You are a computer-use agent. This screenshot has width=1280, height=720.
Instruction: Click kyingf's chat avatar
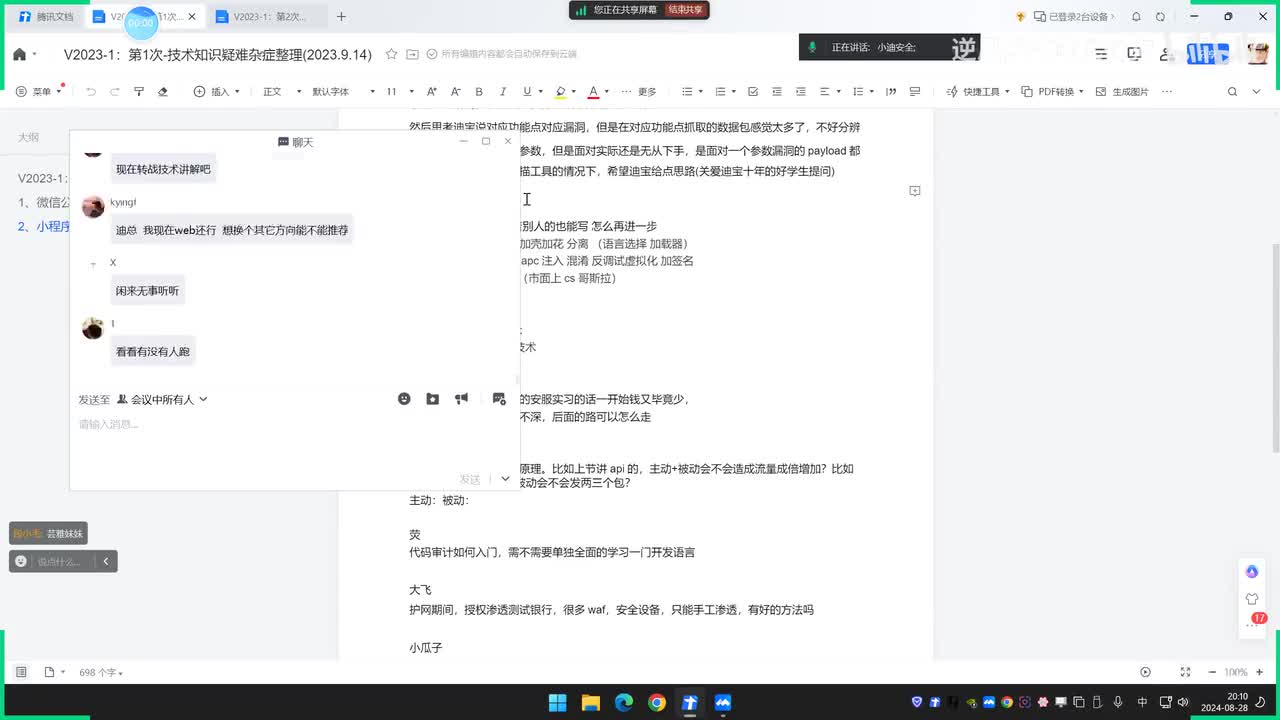(x=93, y=206)
